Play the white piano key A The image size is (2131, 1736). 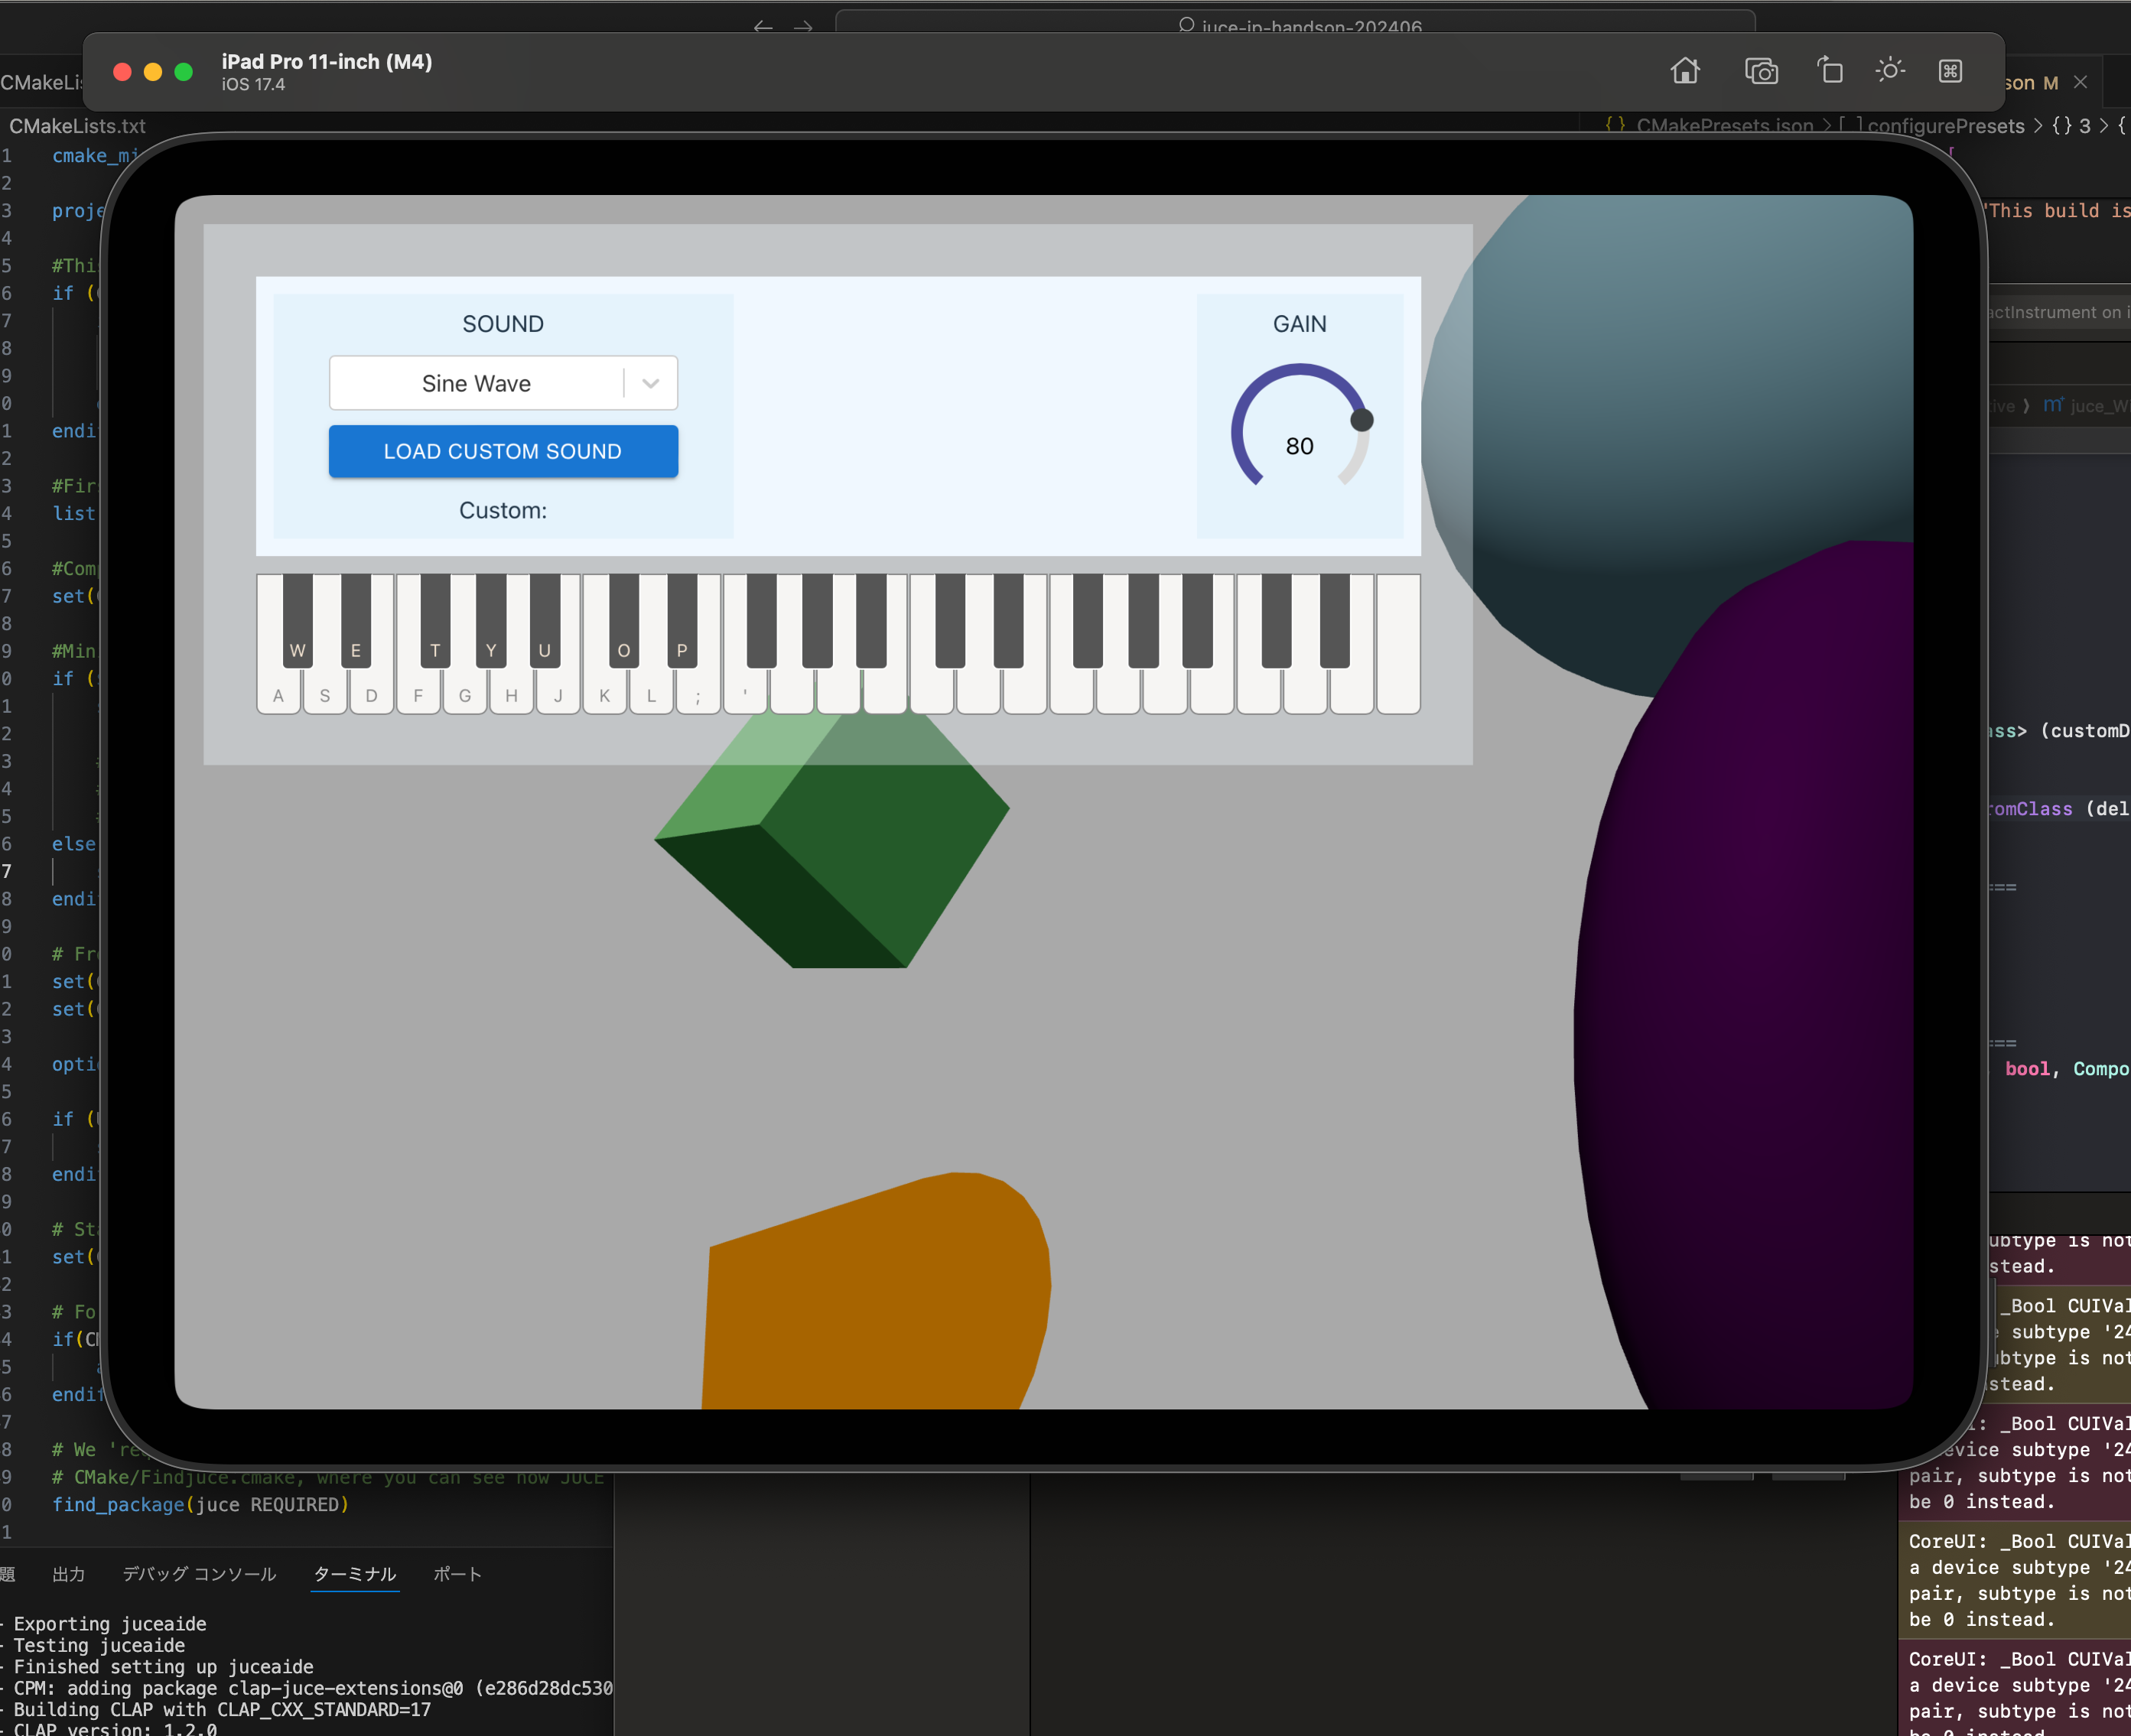pyautogui.click(x=279, y=692)
